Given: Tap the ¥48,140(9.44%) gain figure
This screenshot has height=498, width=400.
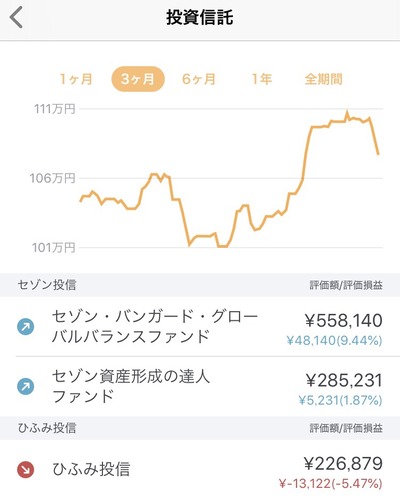Looking at the screenshot, I should point(334,341).
